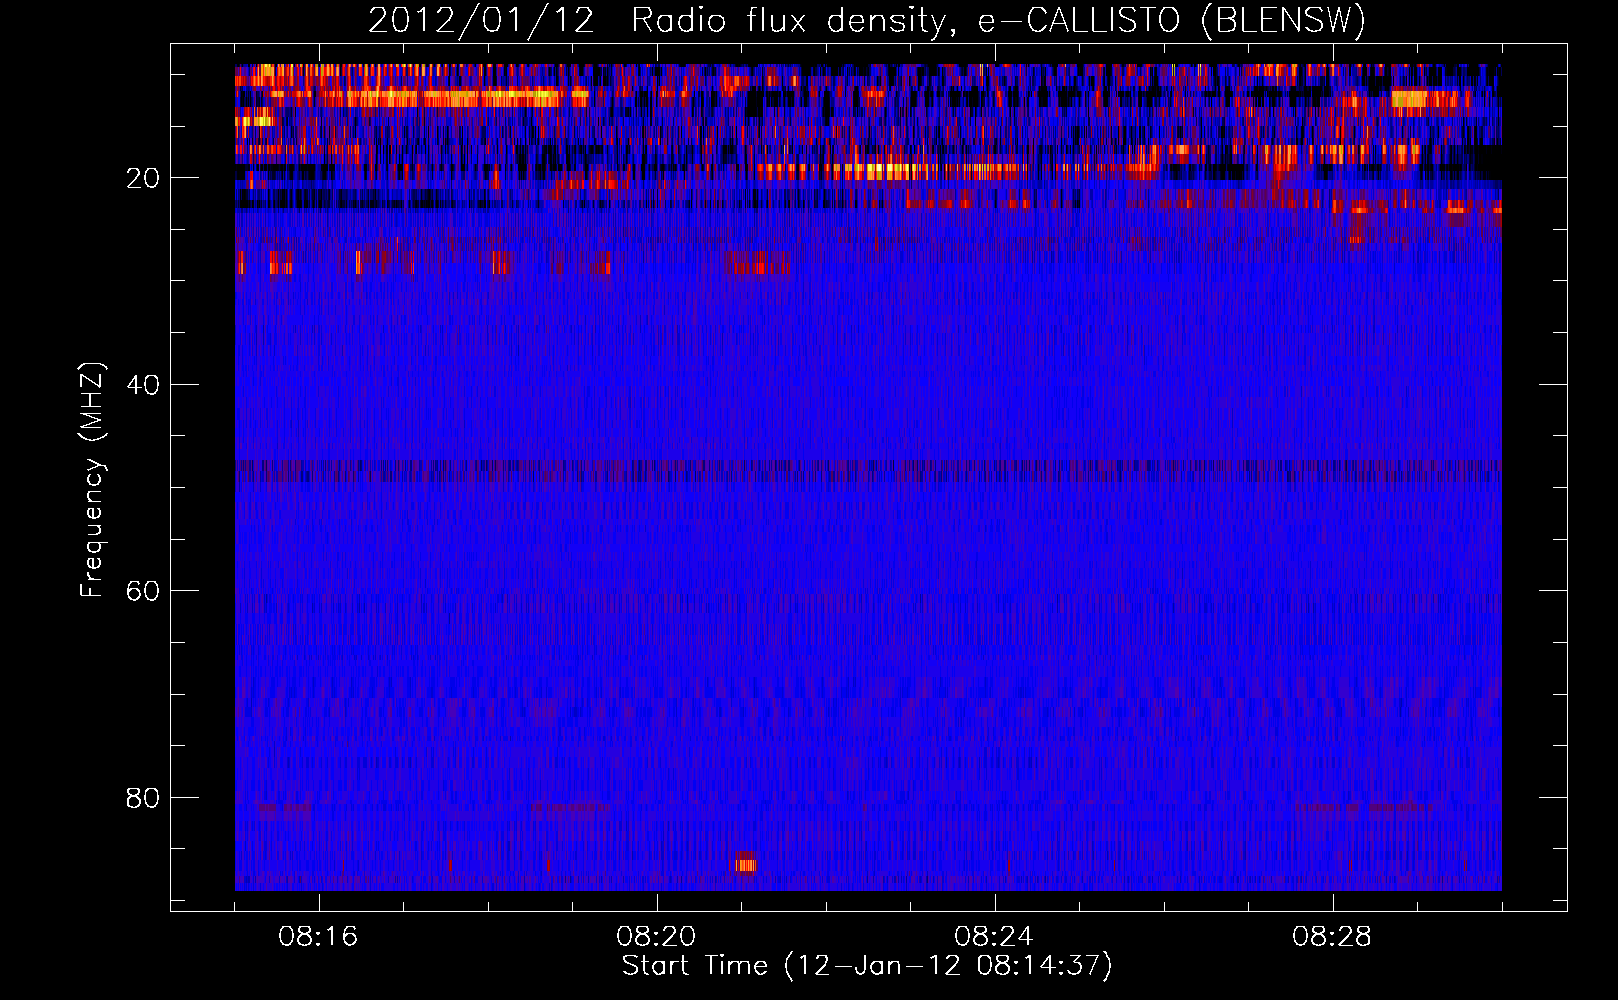Click the 08:16 time tick label
Viewport: 1618px width, 1000px height.
pos(318,937)
